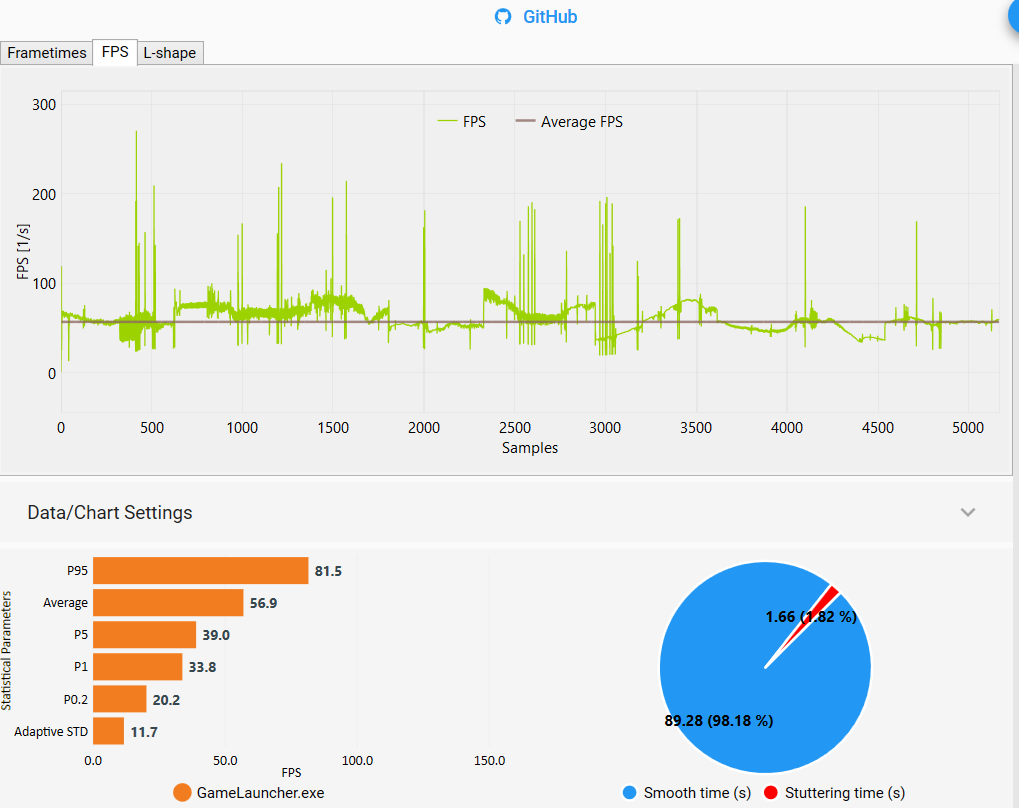Click the GitHub octocat icon
The height and width of the screenshot is (808, 1019).
click(x=503, y=17)
